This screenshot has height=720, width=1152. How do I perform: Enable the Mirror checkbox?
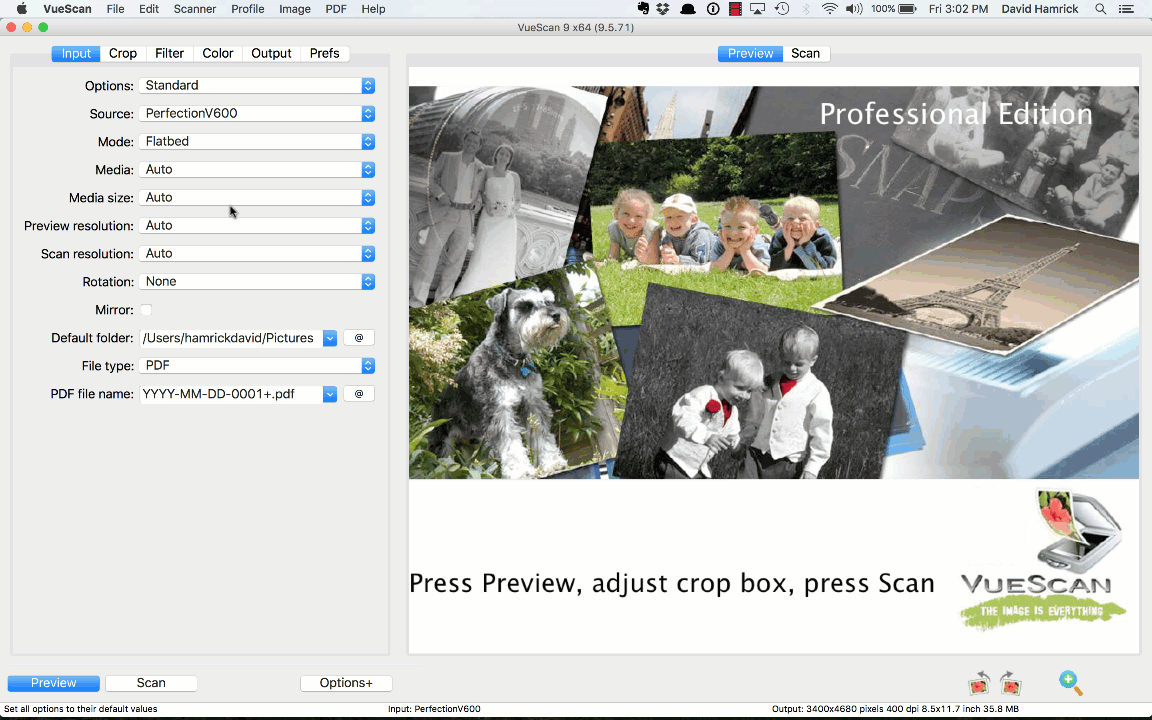click(146, 310)
